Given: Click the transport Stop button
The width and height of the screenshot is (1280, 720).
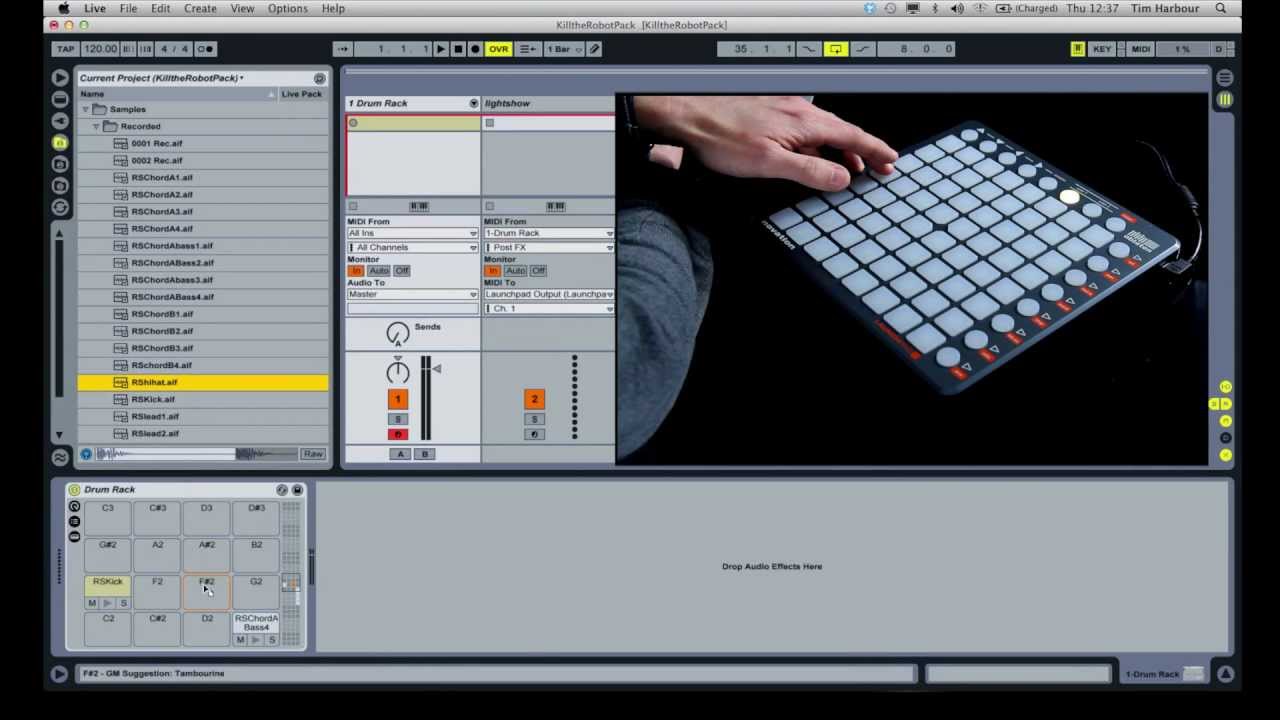Looking at the screenshot, I should 457,49.
